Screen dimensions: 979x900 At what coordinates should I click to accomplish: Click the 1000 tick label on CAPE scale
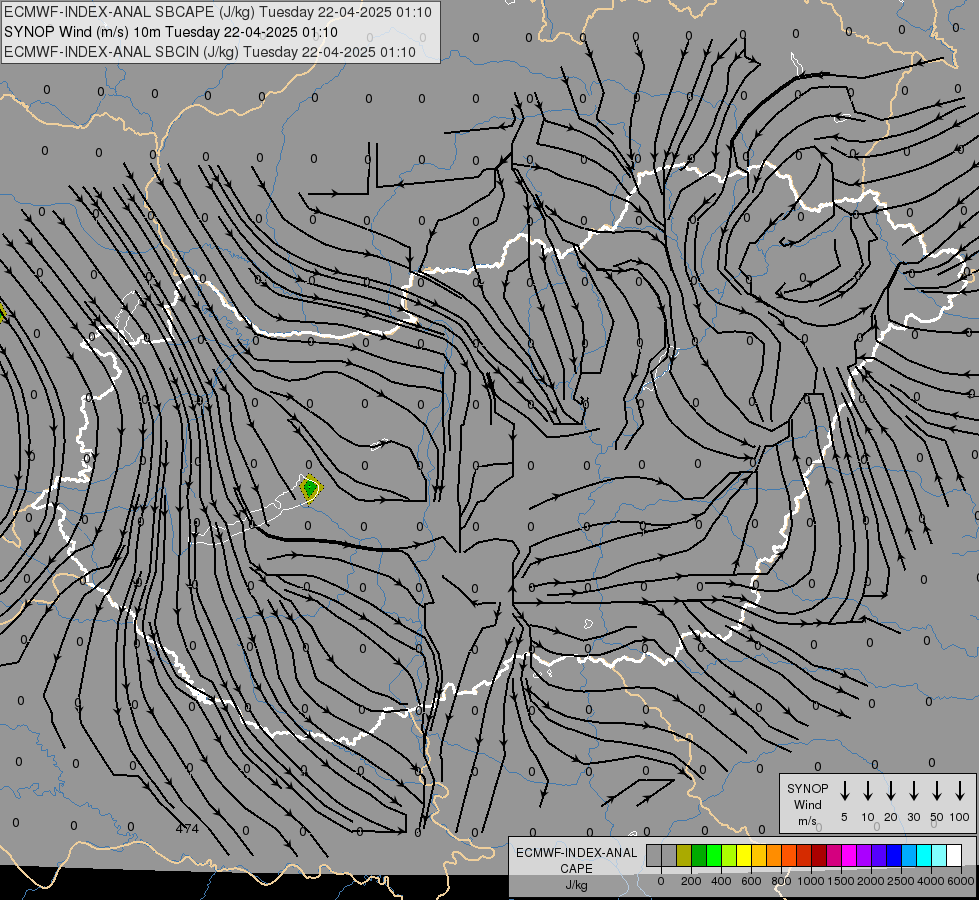pyautogui.click(x=811, y=881)
